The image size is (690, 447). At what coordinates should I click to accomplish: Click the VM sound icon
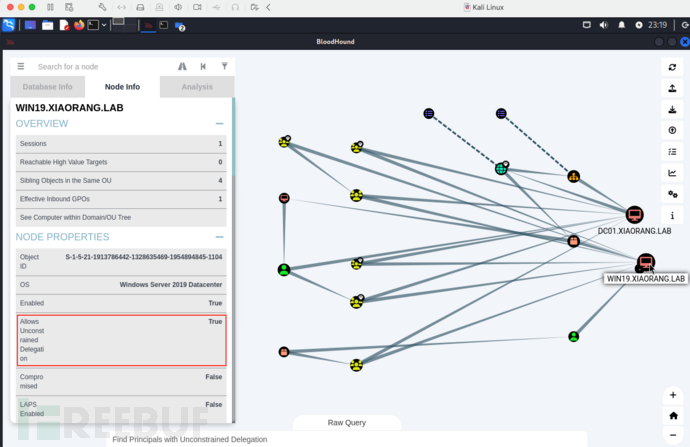pos(178,7)
